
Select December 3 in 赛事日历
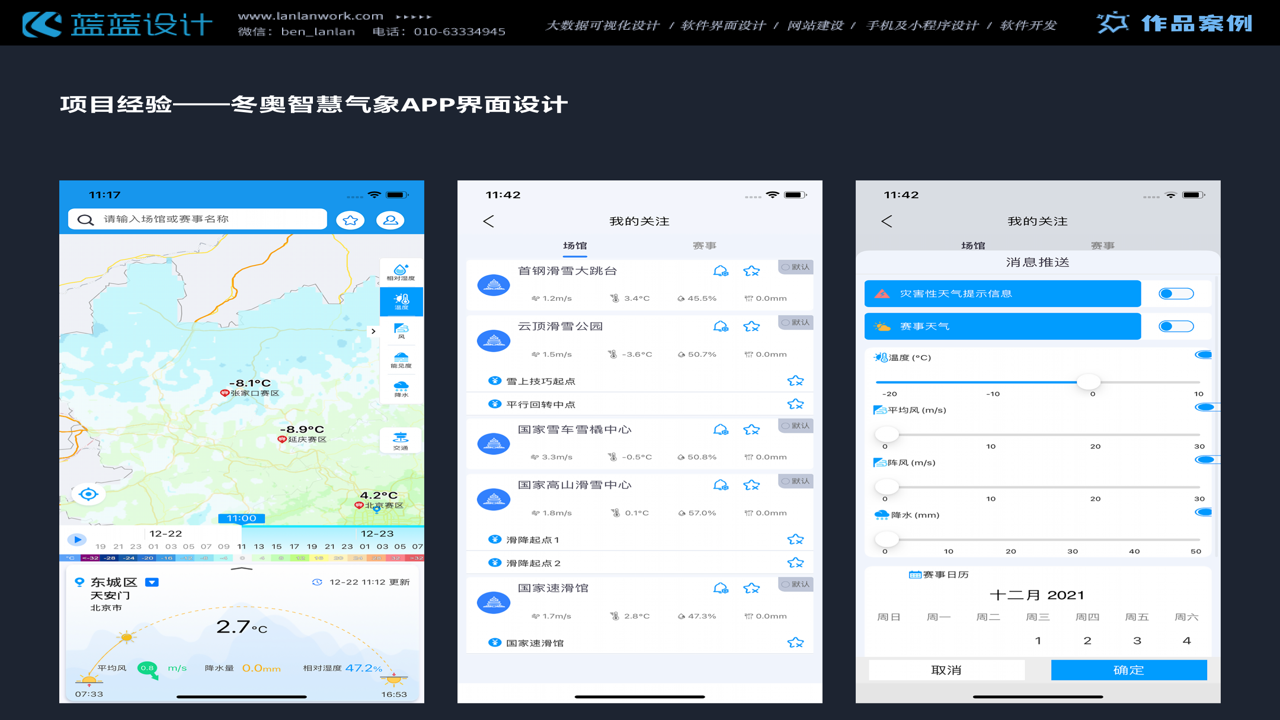[1137, 641]
